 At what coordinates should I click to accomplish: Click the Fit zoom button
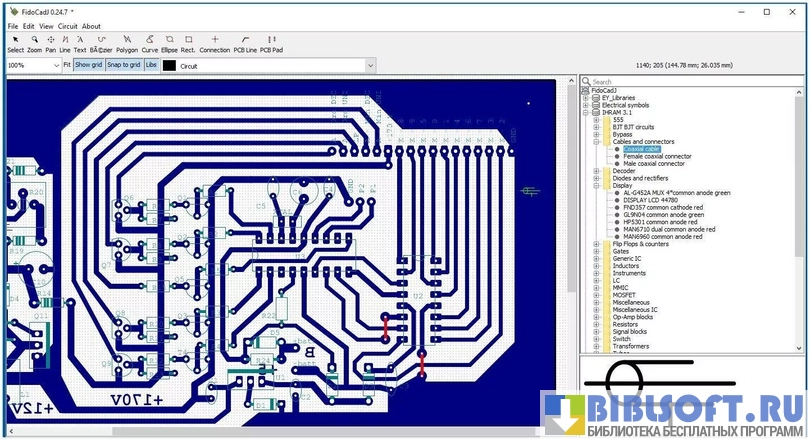[67, 65]
